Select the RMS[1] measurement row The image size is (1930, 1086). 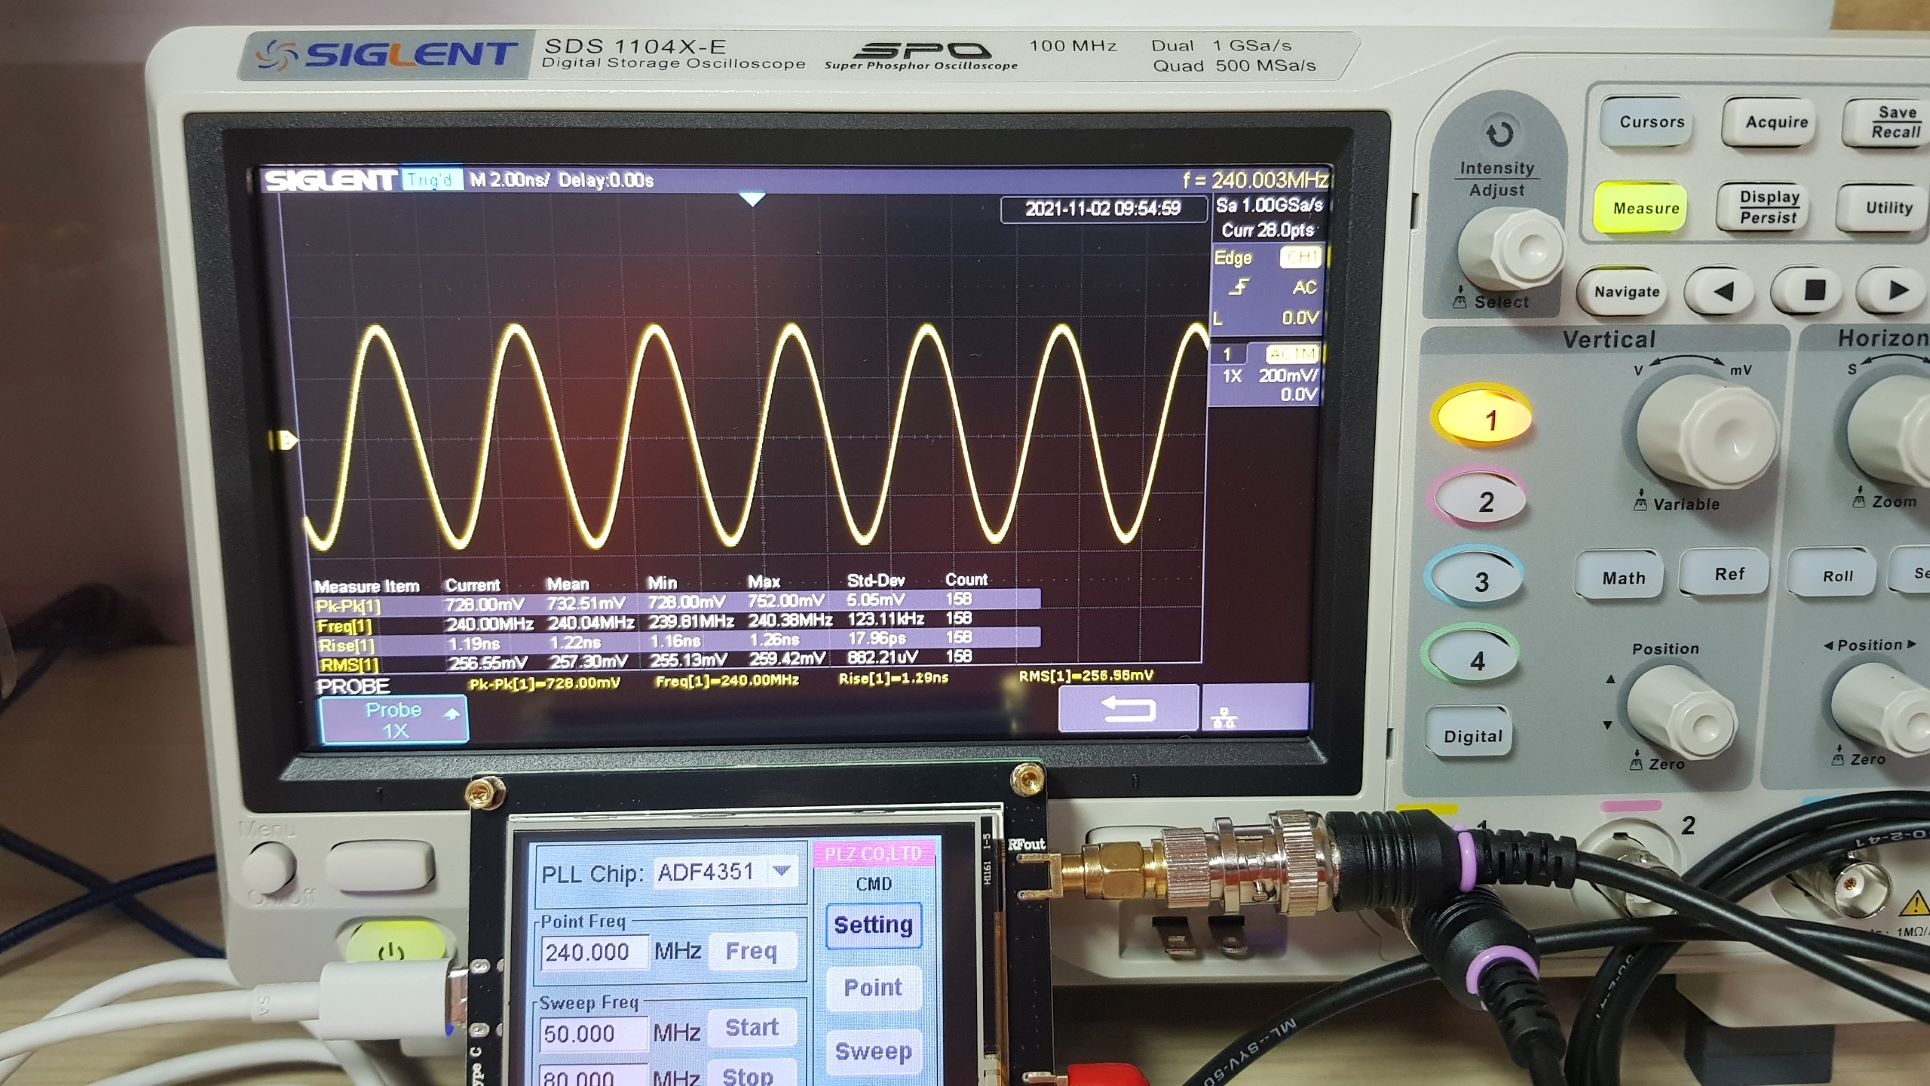[677, 660]
